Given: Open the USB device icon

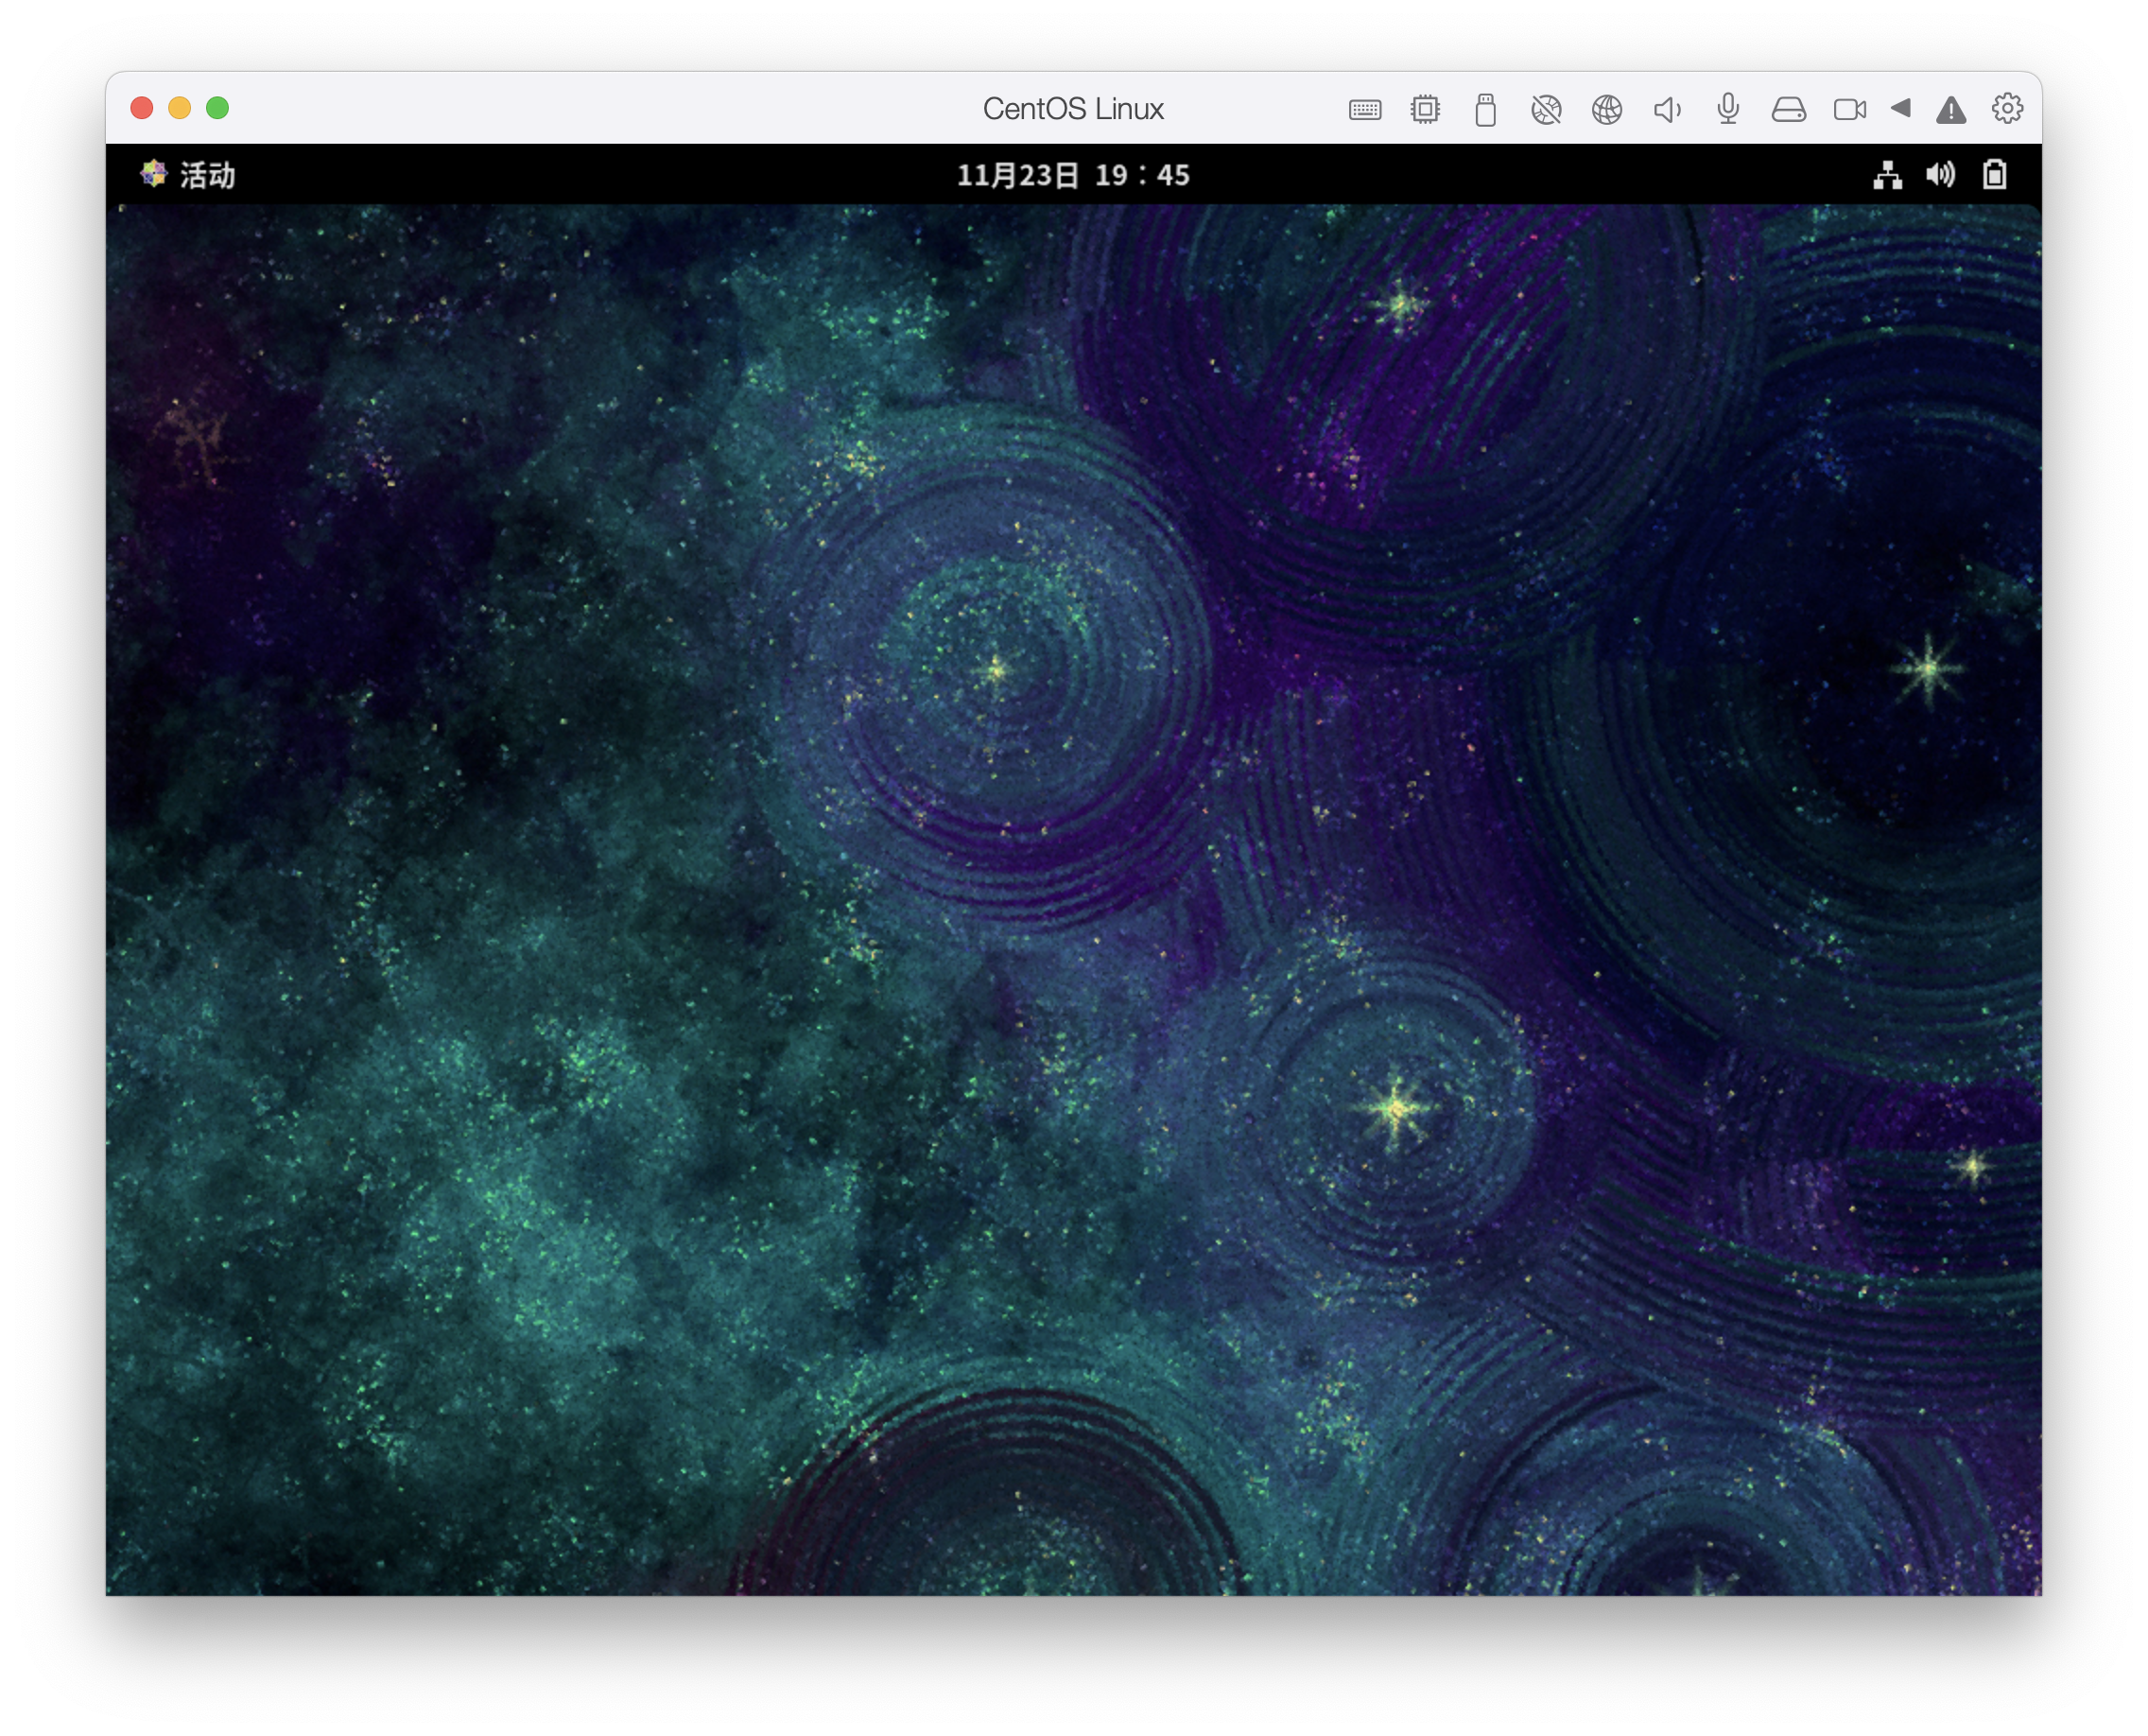Looking at the screenshot, I should [1486, 109].
